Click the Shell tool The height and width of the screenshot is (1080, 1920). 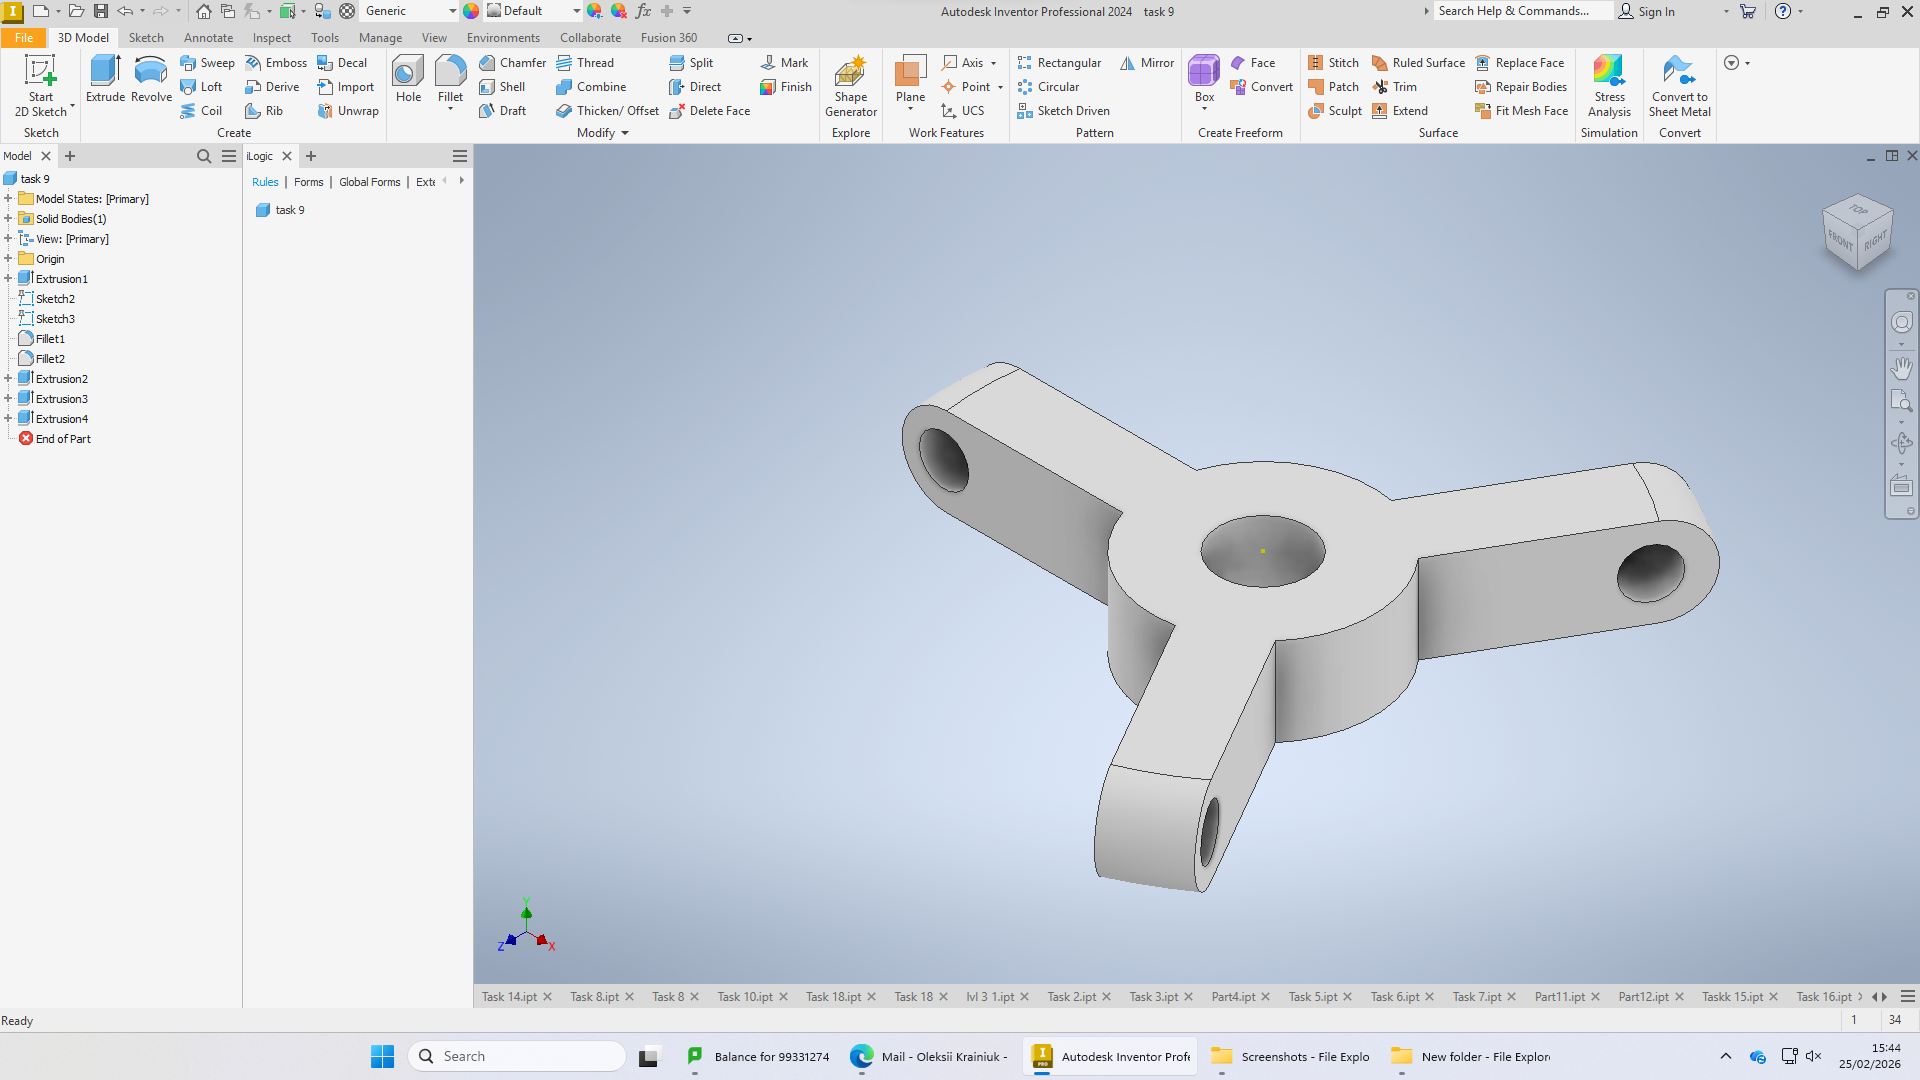[x=502, y=87]
